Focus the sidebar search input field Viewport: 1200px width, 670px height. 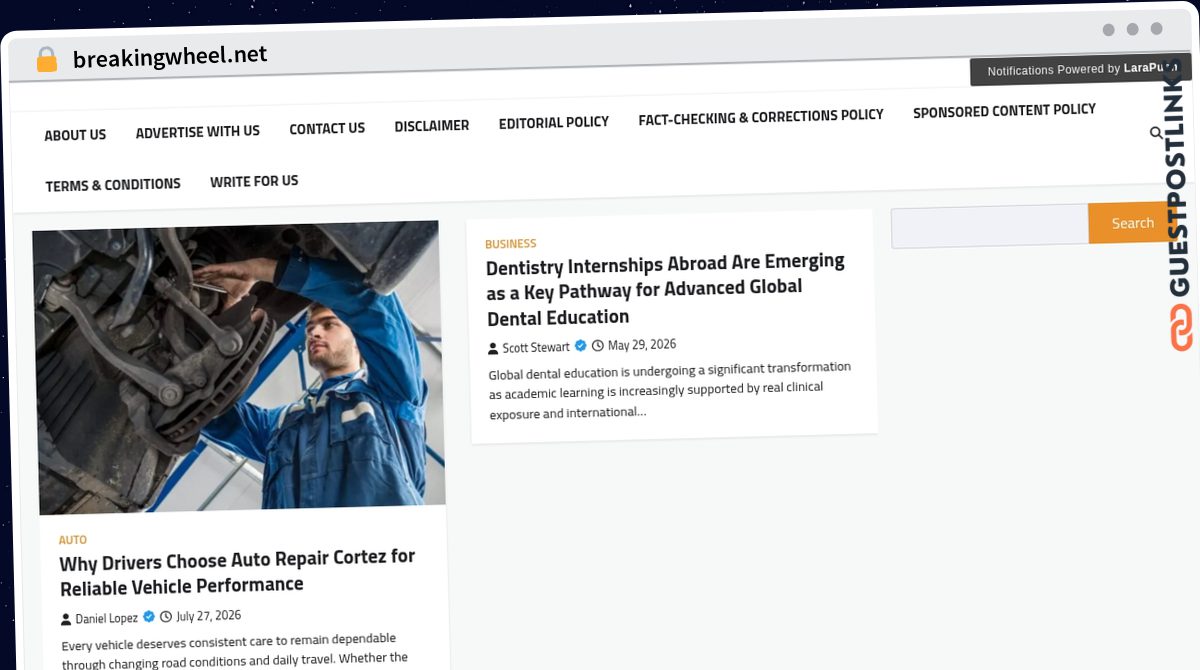click(990, 226)
